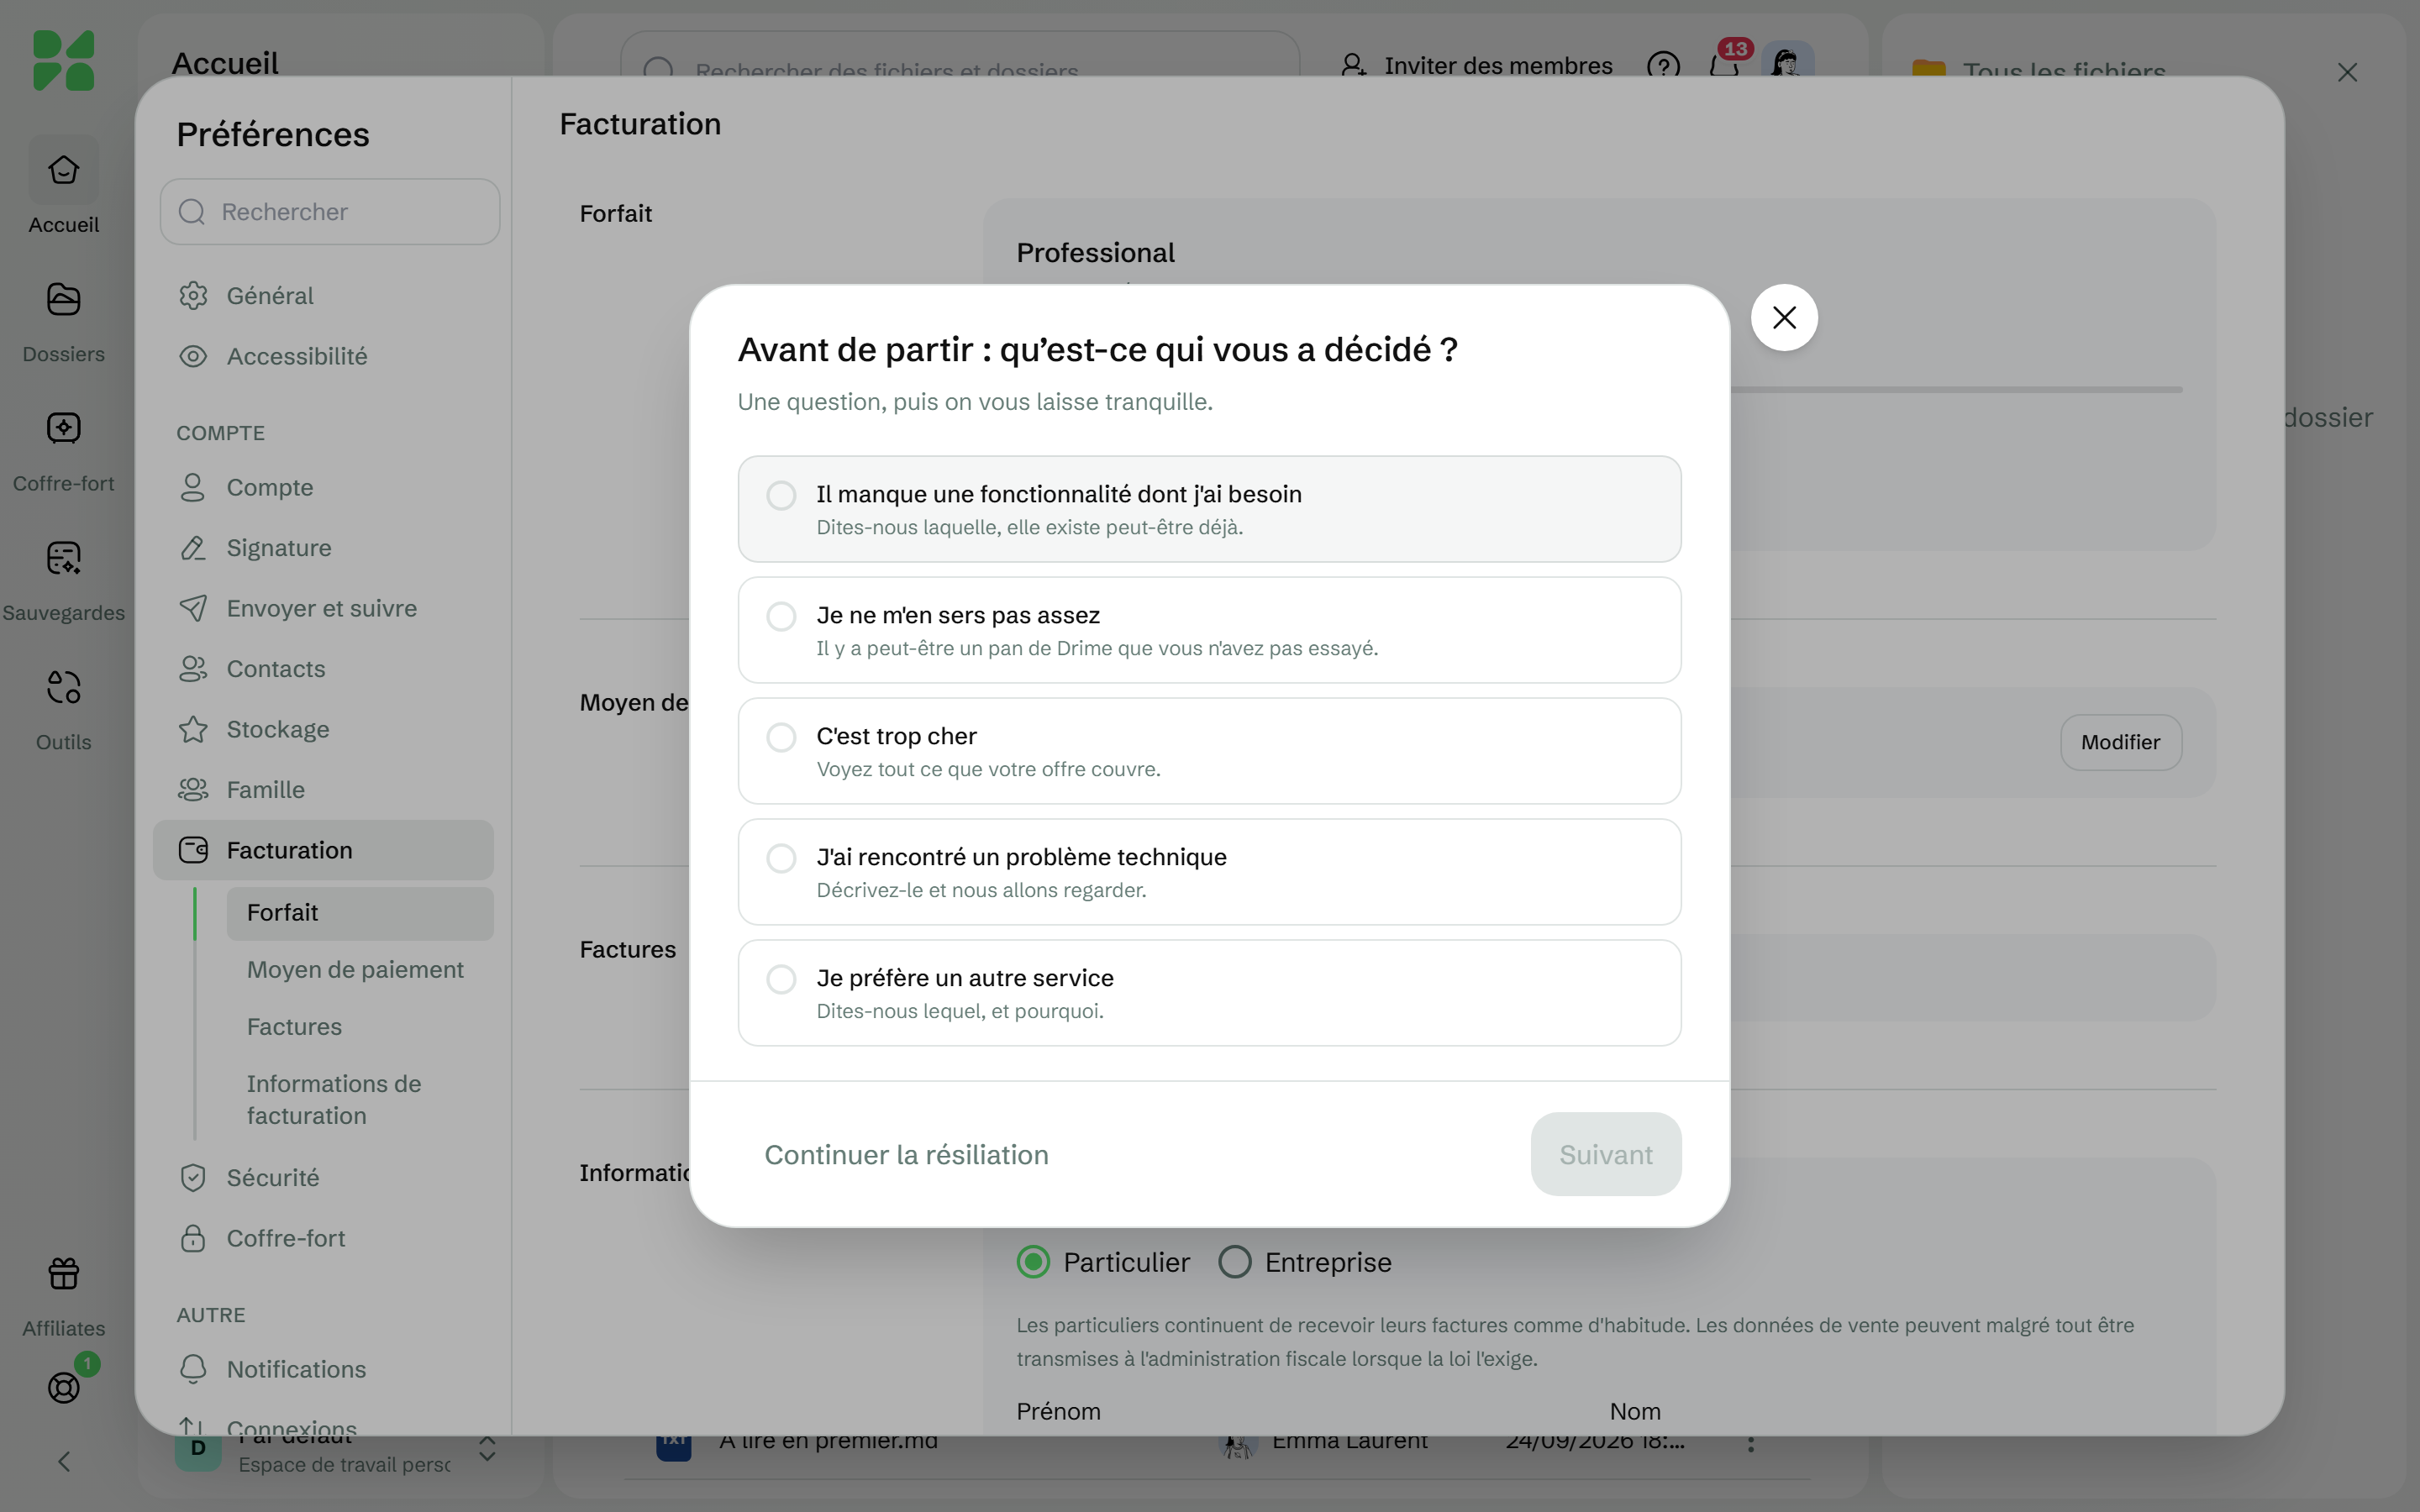Collapse the left sidebar arrow
Screen dimensions: 2420x1512
pyautogui.click(x=63, y=1462)
